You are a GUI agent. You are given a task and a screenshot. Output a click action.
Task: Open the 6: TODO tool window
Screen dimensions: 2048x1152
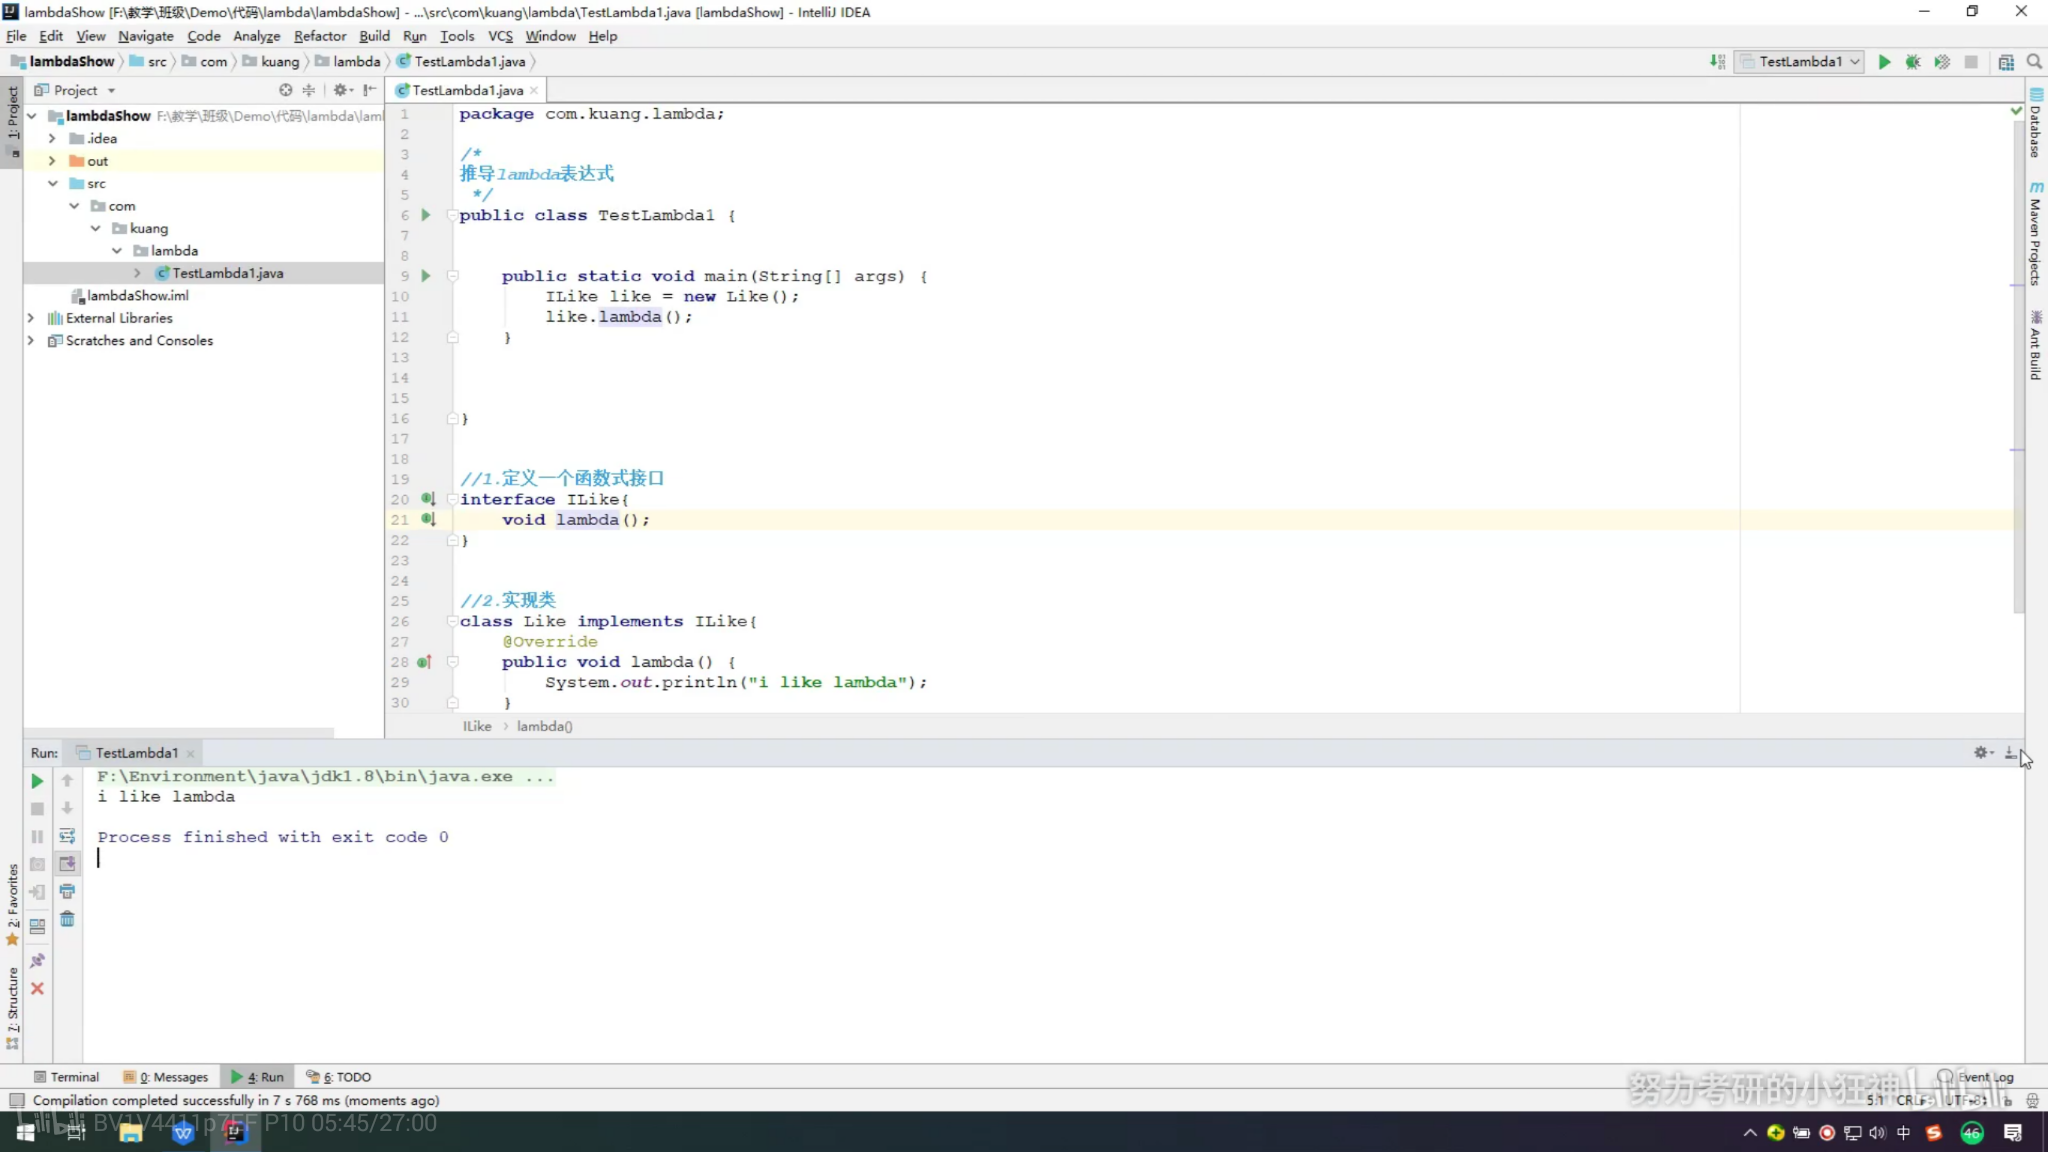pos(339,1077)
